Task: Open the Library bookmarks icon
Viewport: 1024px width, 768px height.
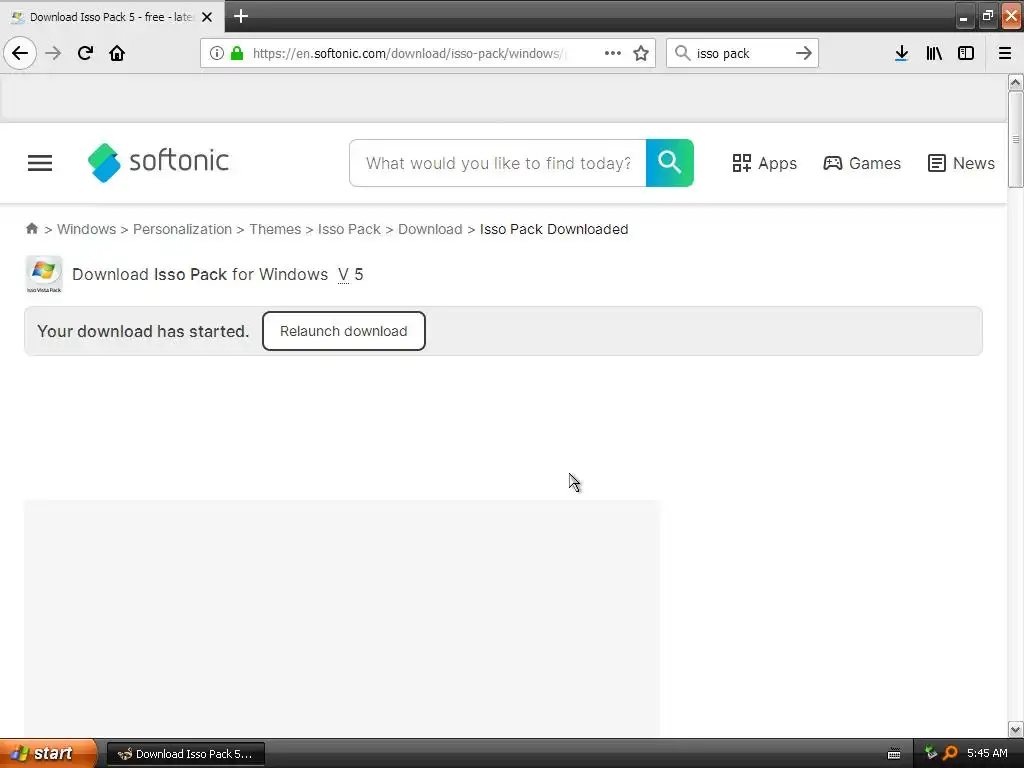Action: coord(934,53)
